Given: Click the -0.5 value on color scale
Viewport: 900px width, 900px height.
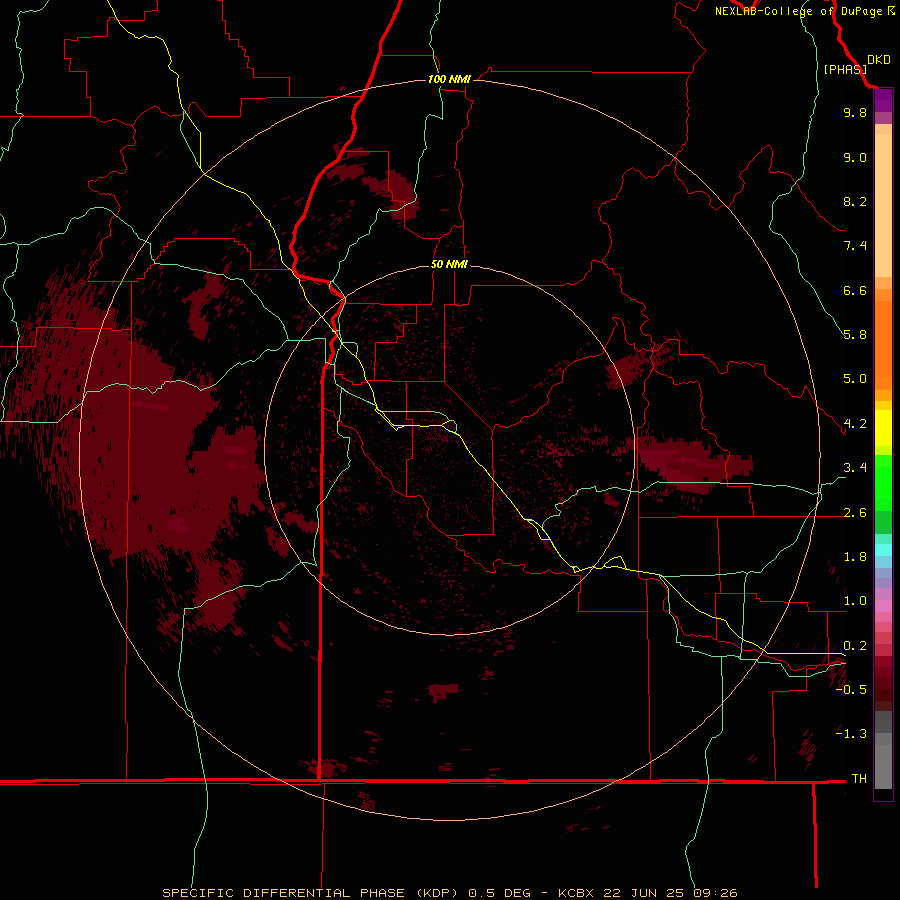Looking at the screenshot, I should (851, 690).
